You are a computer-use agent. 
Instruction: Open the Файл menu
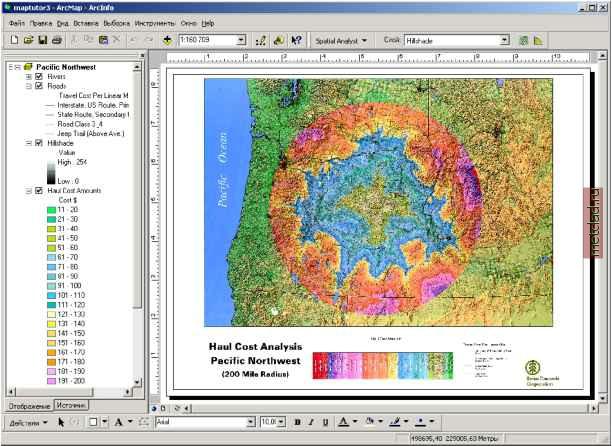tap(16, 22)
